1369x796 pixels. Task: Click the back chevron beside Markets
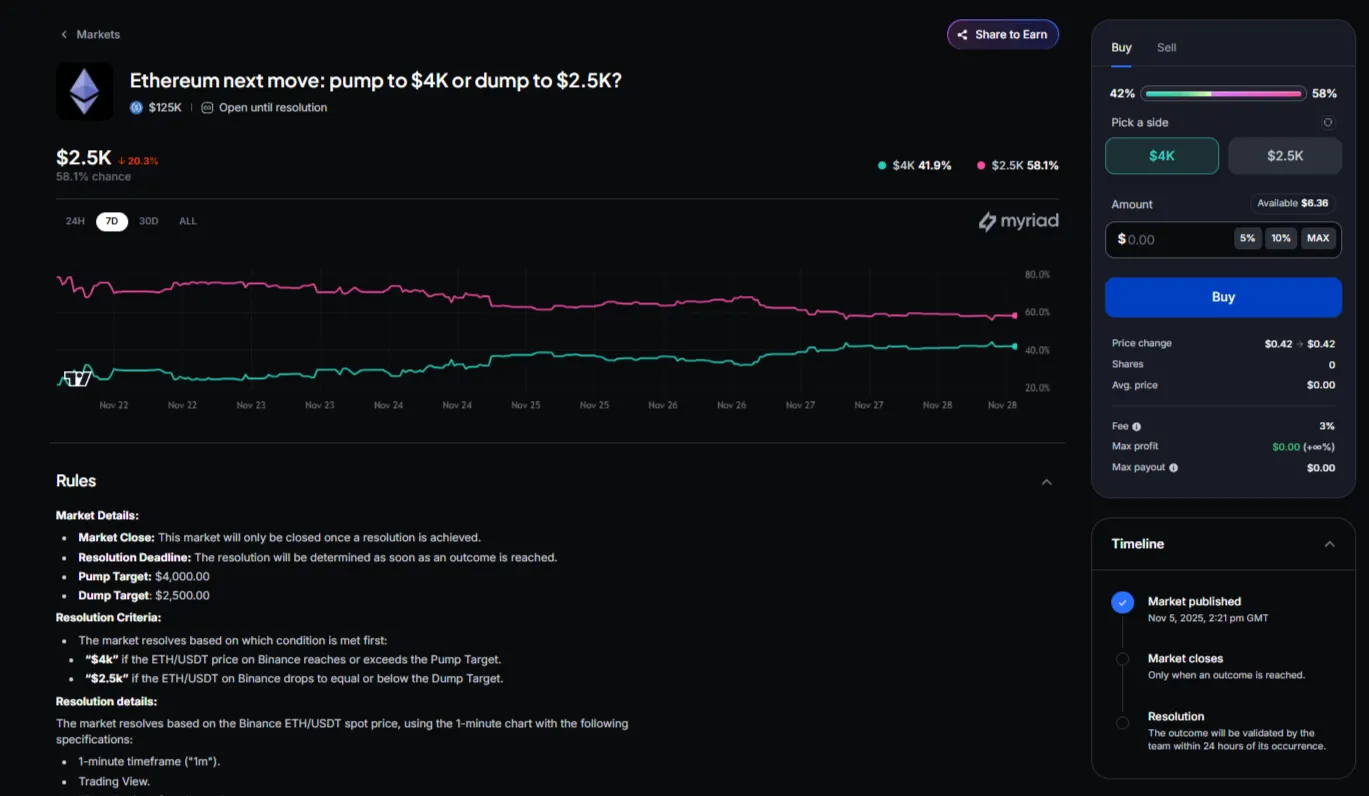coord(65,35)
